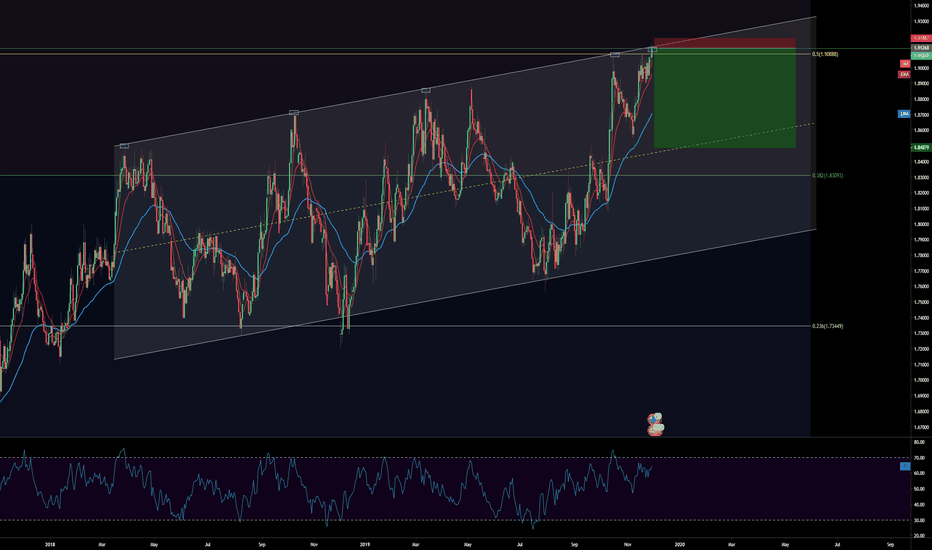
Task: Click the 2020 label on the time axis
Action: [679, 544]
